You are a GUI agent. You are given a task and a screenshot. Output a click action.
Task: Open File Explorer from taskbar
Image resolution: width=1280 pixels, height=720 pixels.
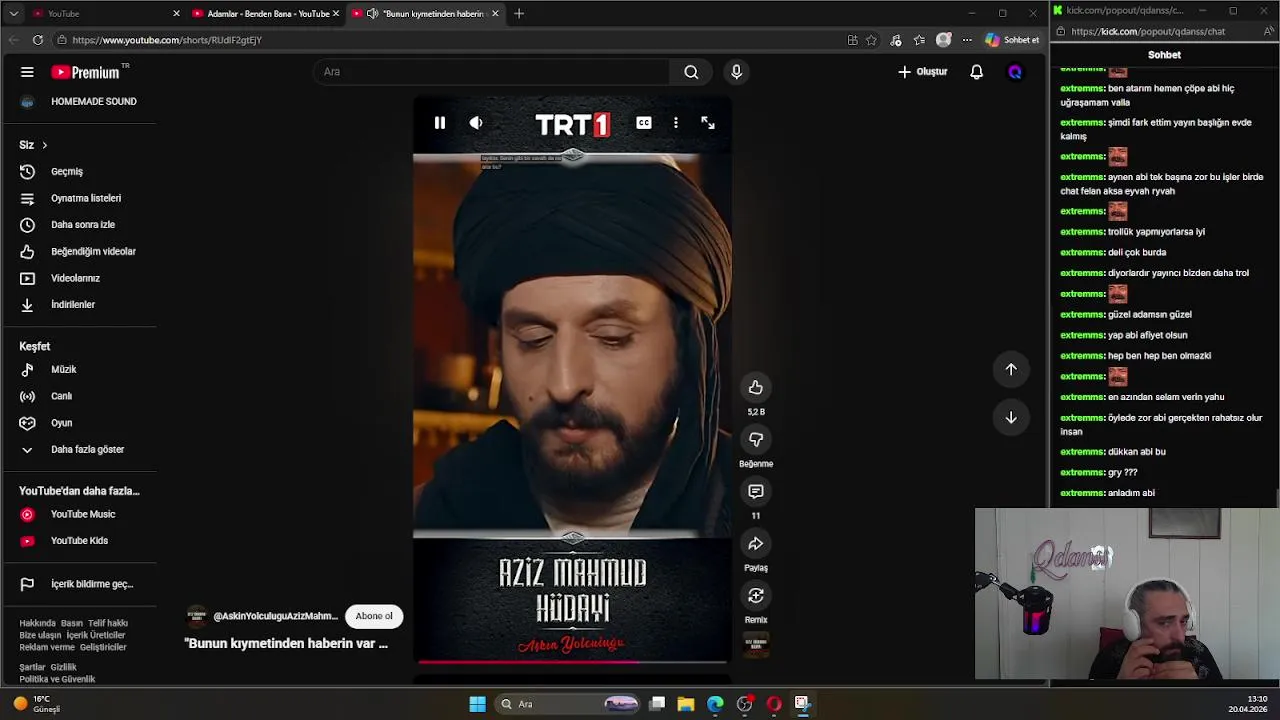click(686, 704)
